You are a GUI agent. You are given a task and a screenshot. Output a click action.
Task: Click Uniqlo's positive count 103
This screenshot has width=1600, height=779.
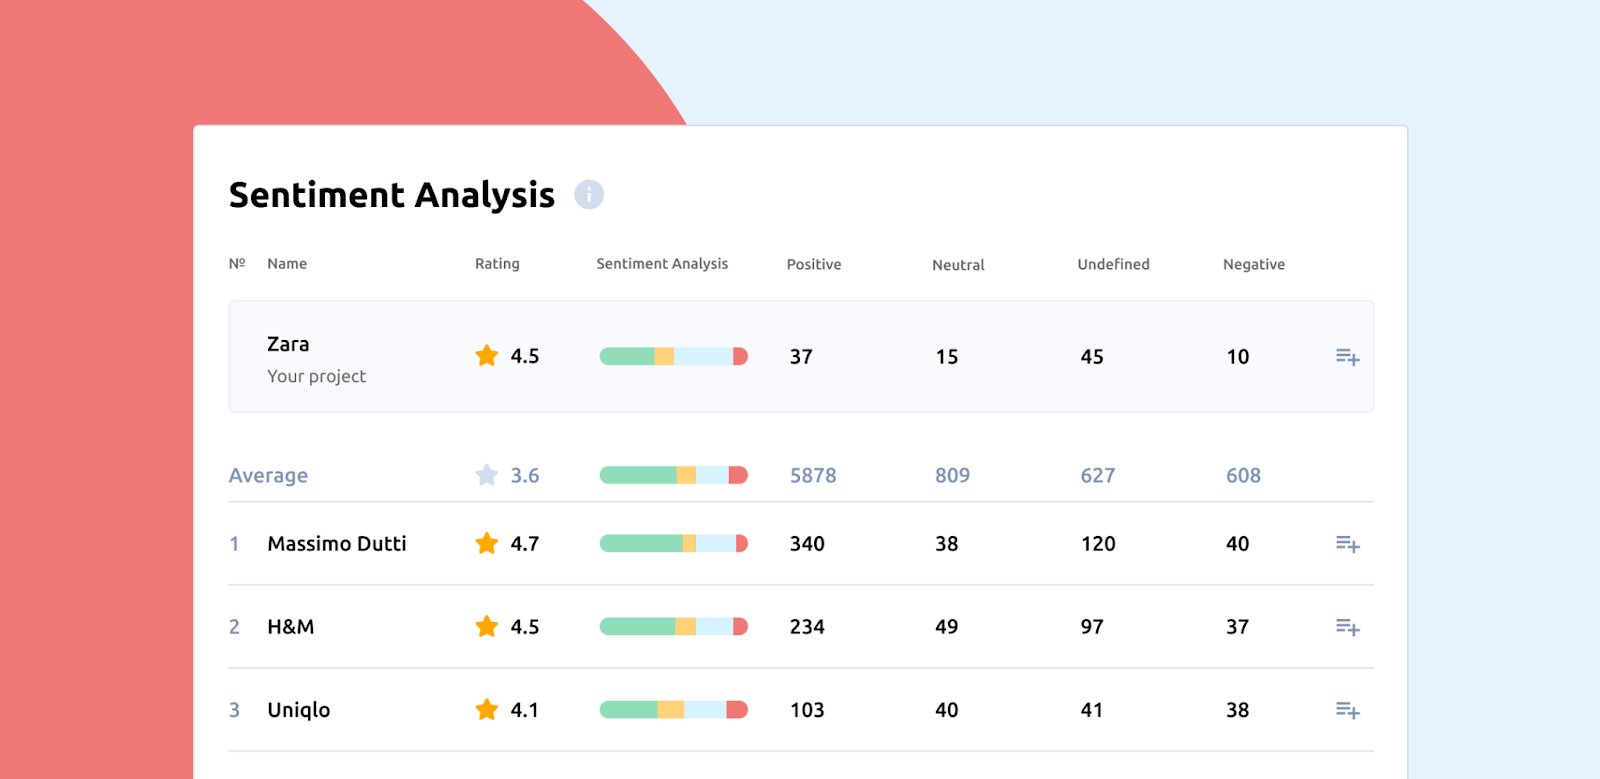(807, 710)
